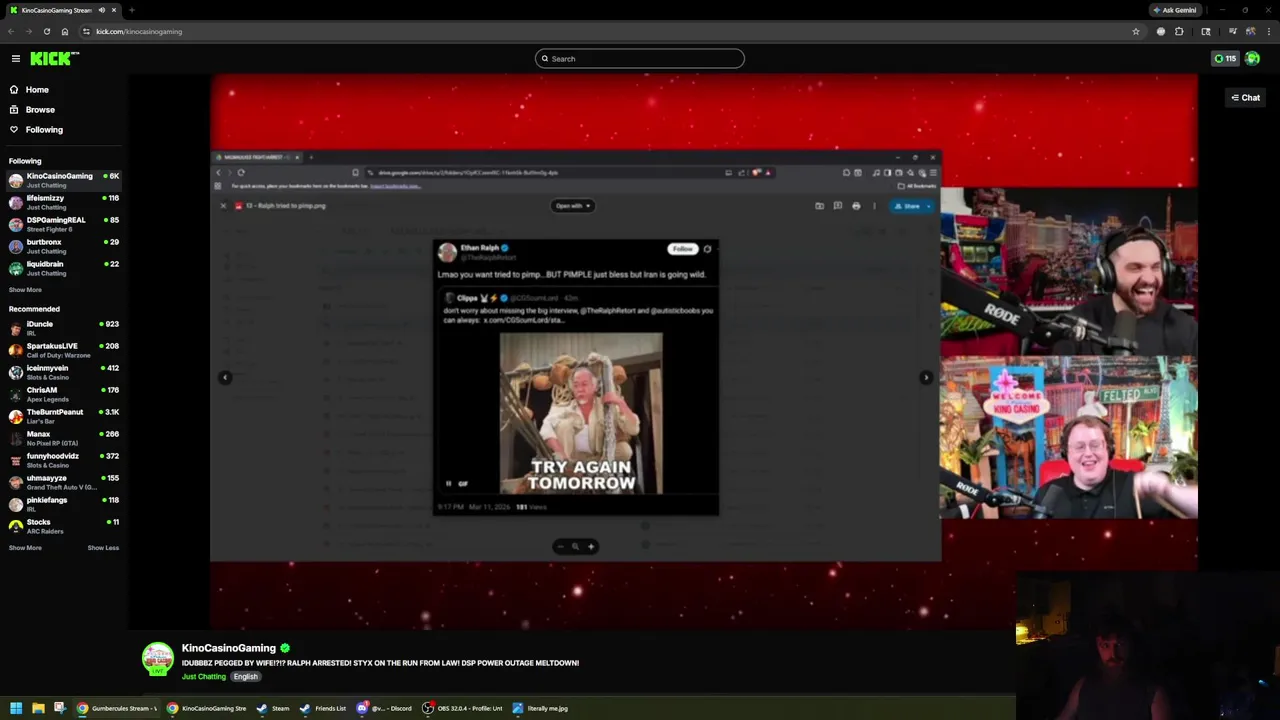Open Discord from taskbar
1280x720 pixels.
[385, 708]
